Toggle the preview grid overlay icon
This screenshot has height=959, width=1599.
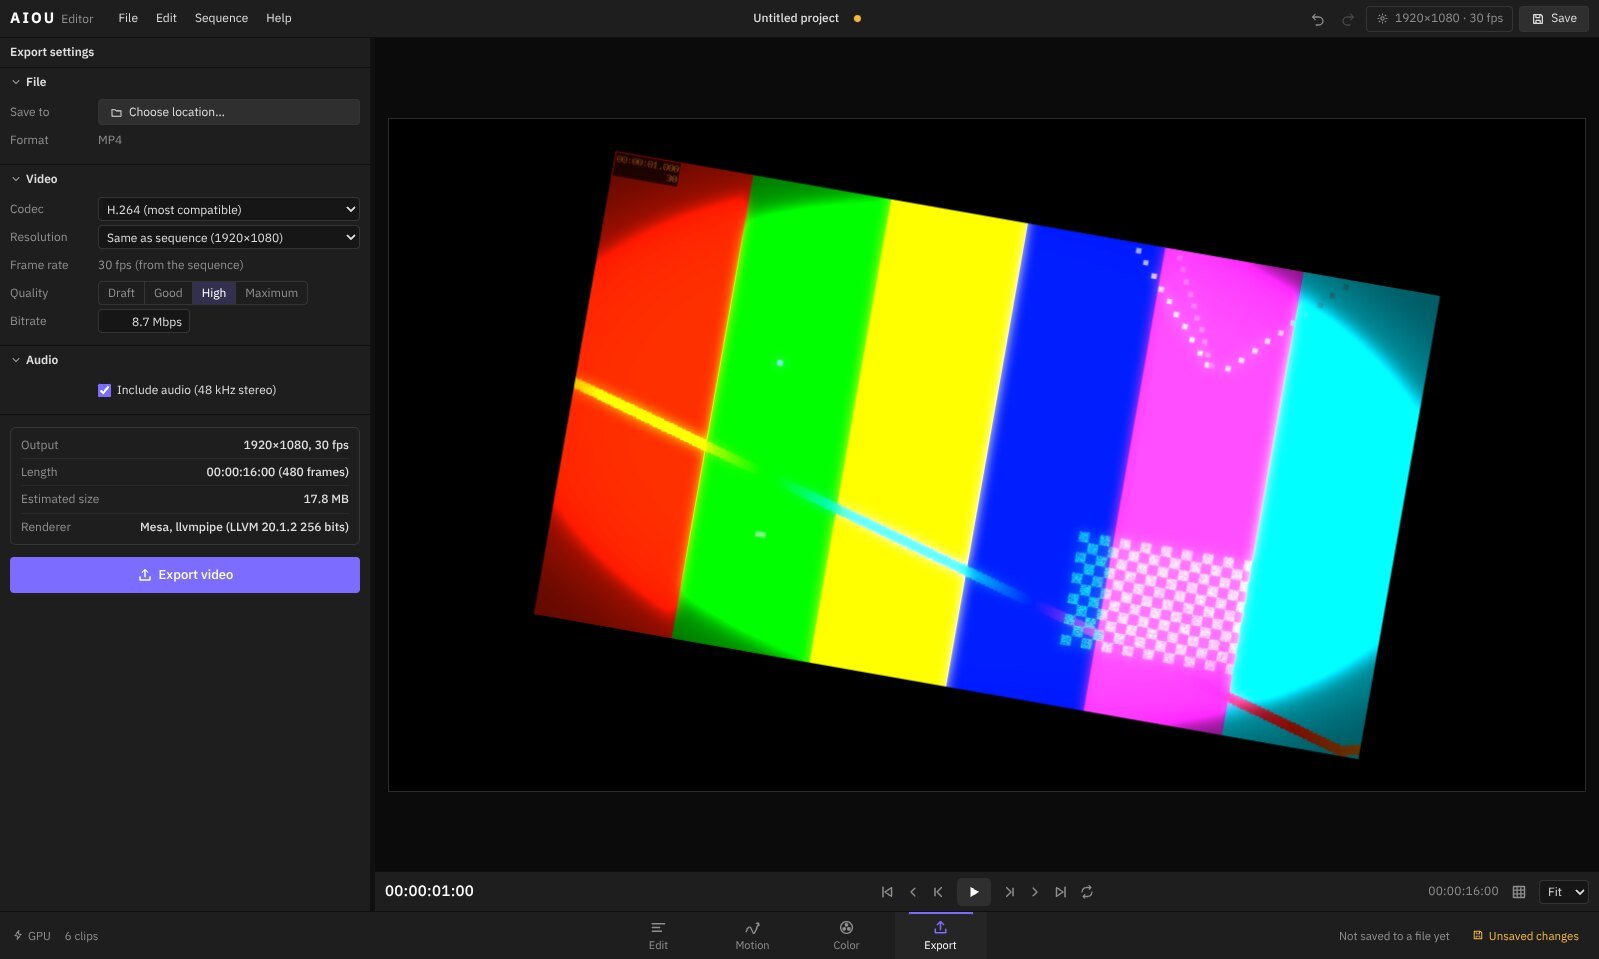1518,892
